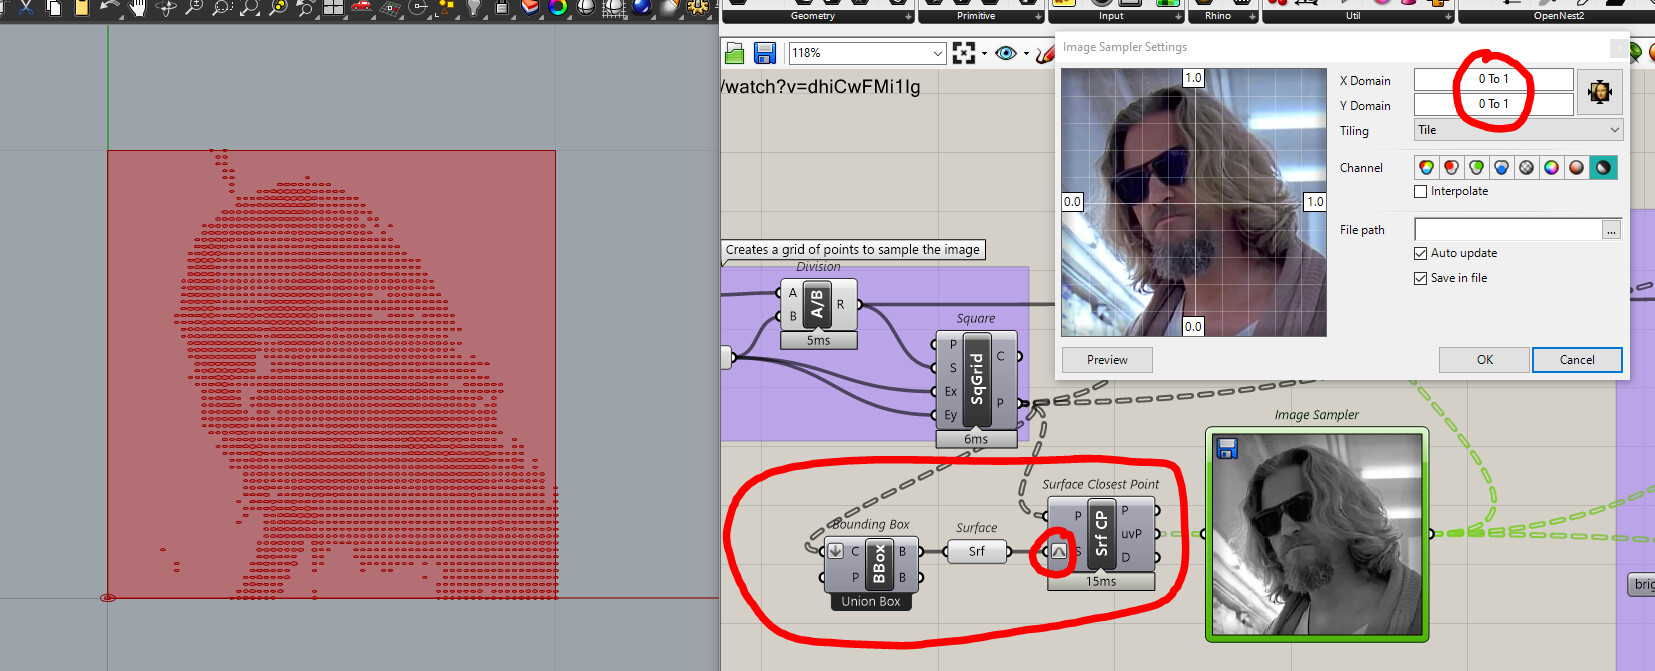Screen dimensions: 1655x671
Task: Click the Input panel label
Action: tap(1111, 16)
